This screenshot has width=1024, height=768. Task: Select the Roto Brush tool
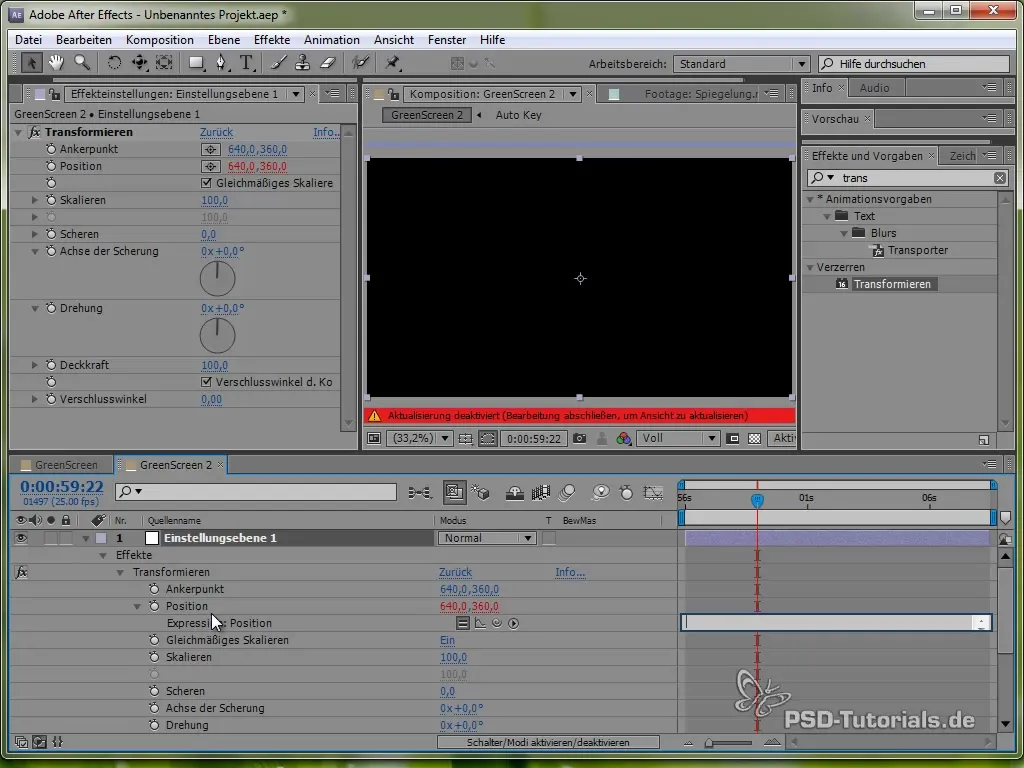360,63
